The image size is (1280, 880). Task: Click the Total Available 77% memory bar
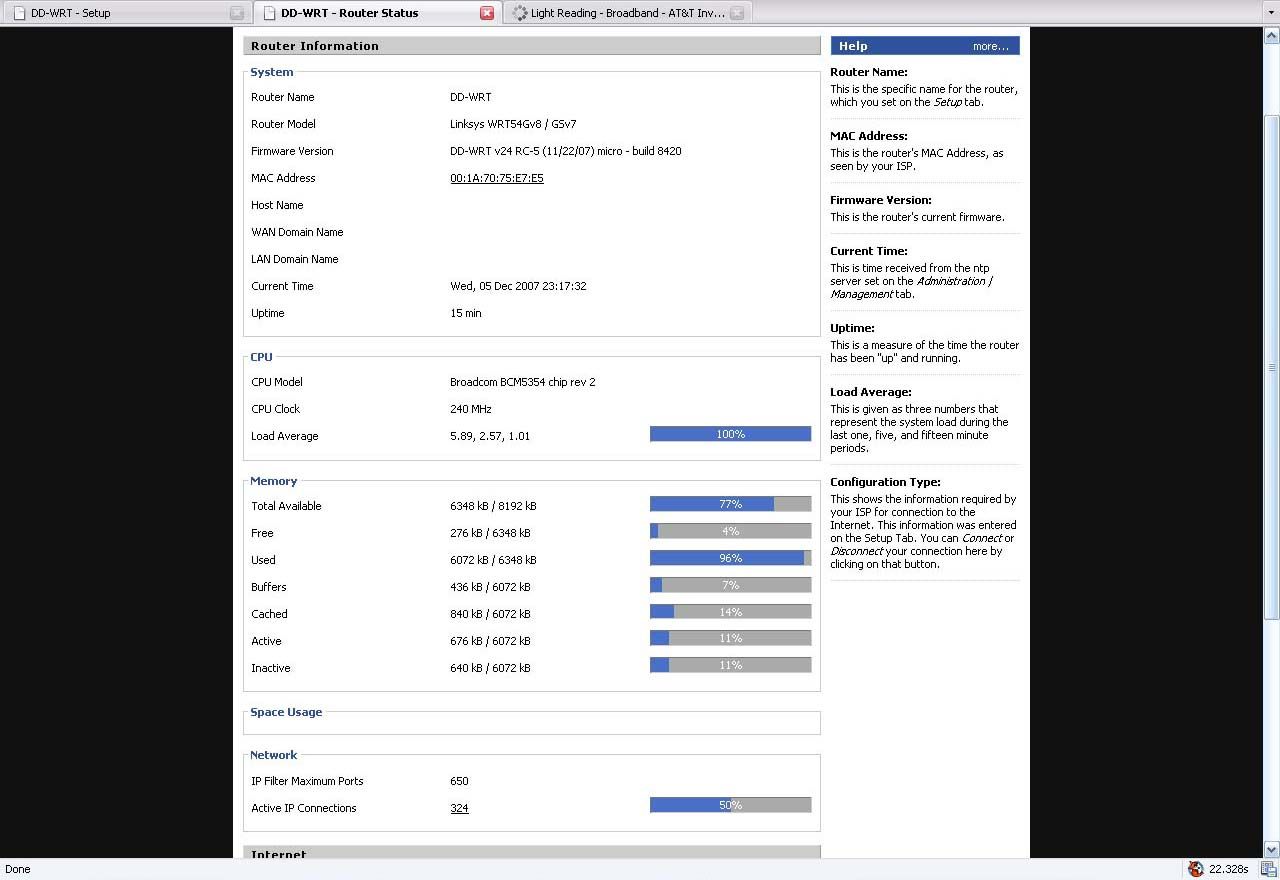point(730,504)
